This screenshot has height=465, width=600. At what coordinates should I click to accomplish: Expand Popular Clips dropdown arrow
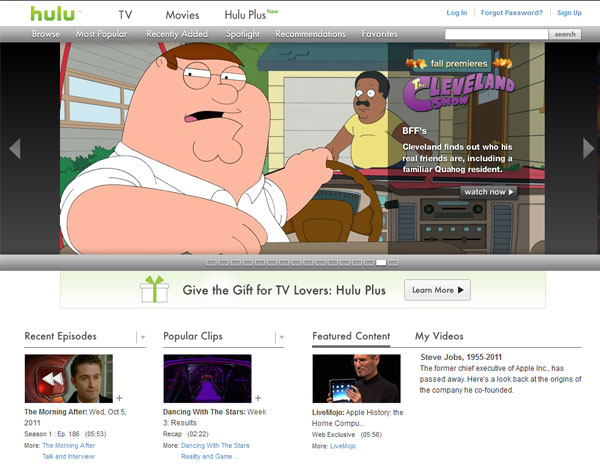click(282, 337)
